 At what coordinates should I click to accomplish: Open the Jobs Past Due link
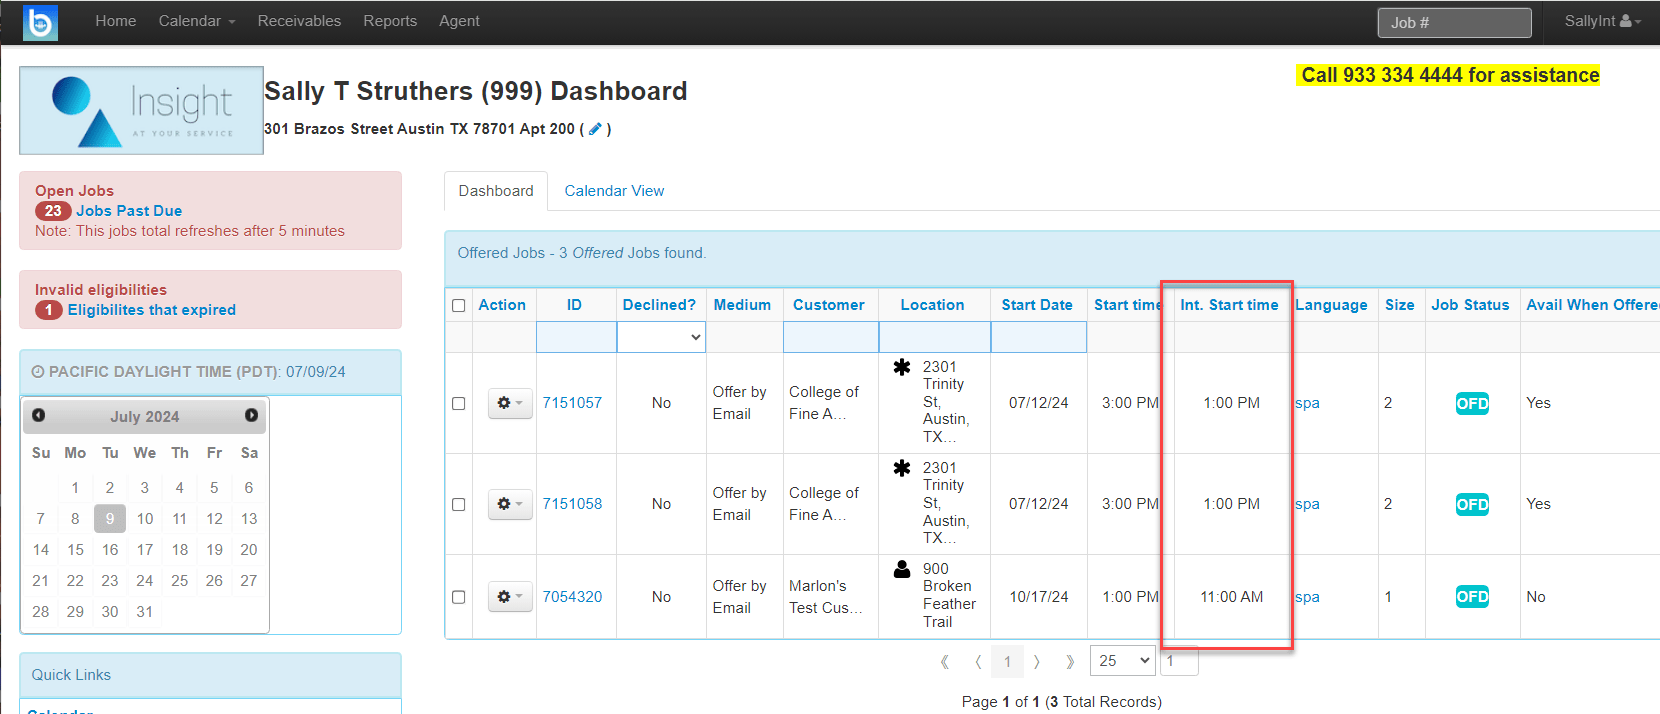click(129, 211)
